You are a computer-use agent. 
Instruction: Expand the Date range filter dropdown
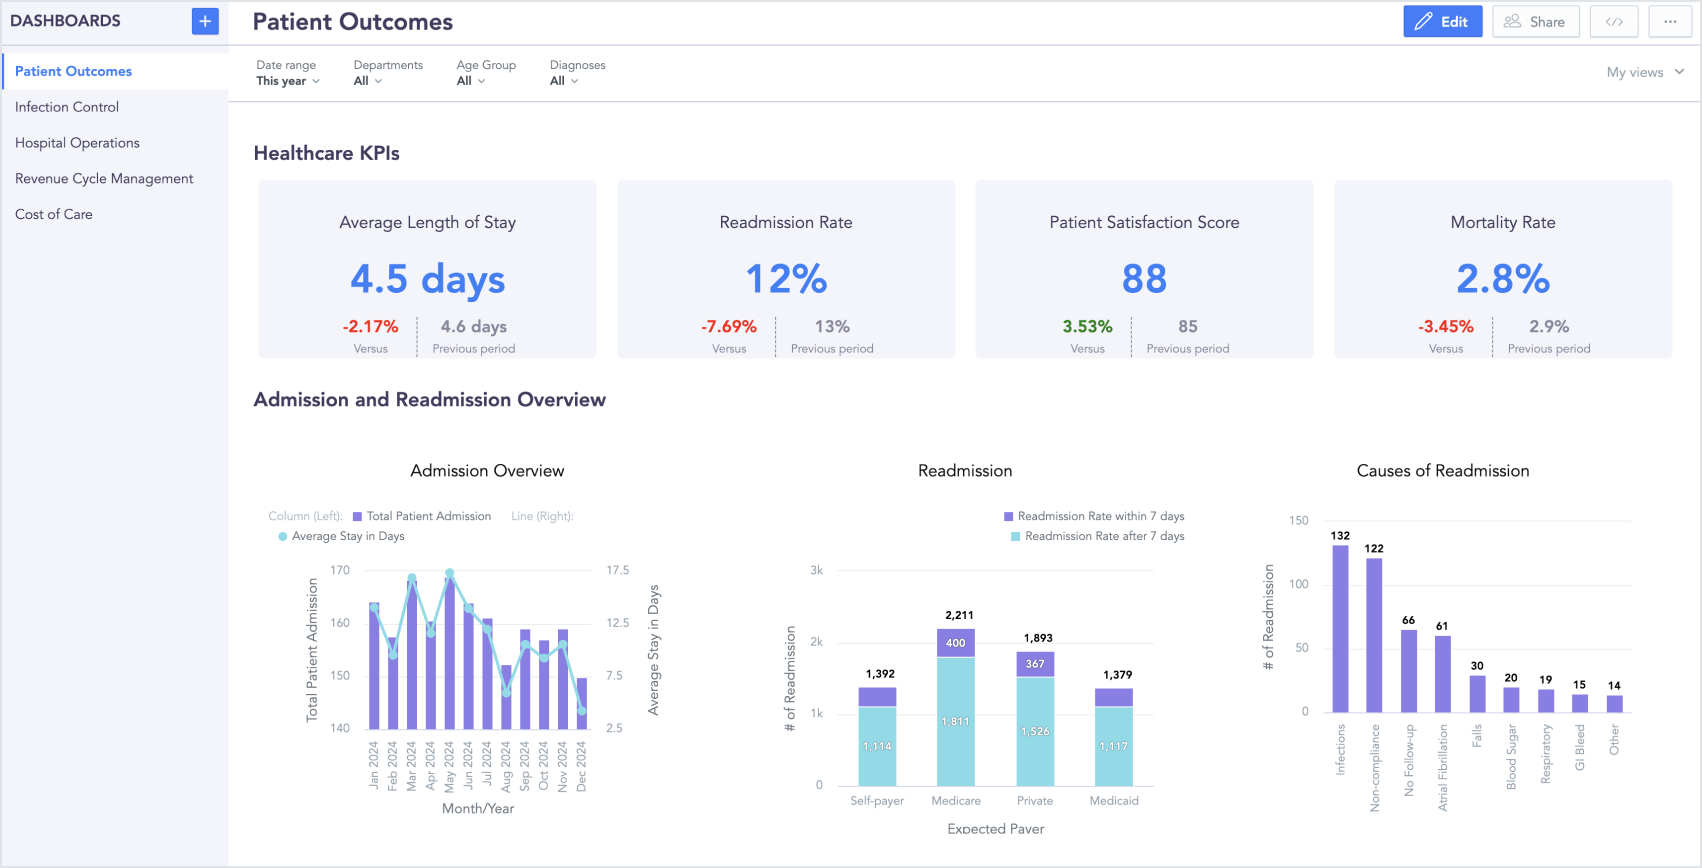(x=287, y=81)
